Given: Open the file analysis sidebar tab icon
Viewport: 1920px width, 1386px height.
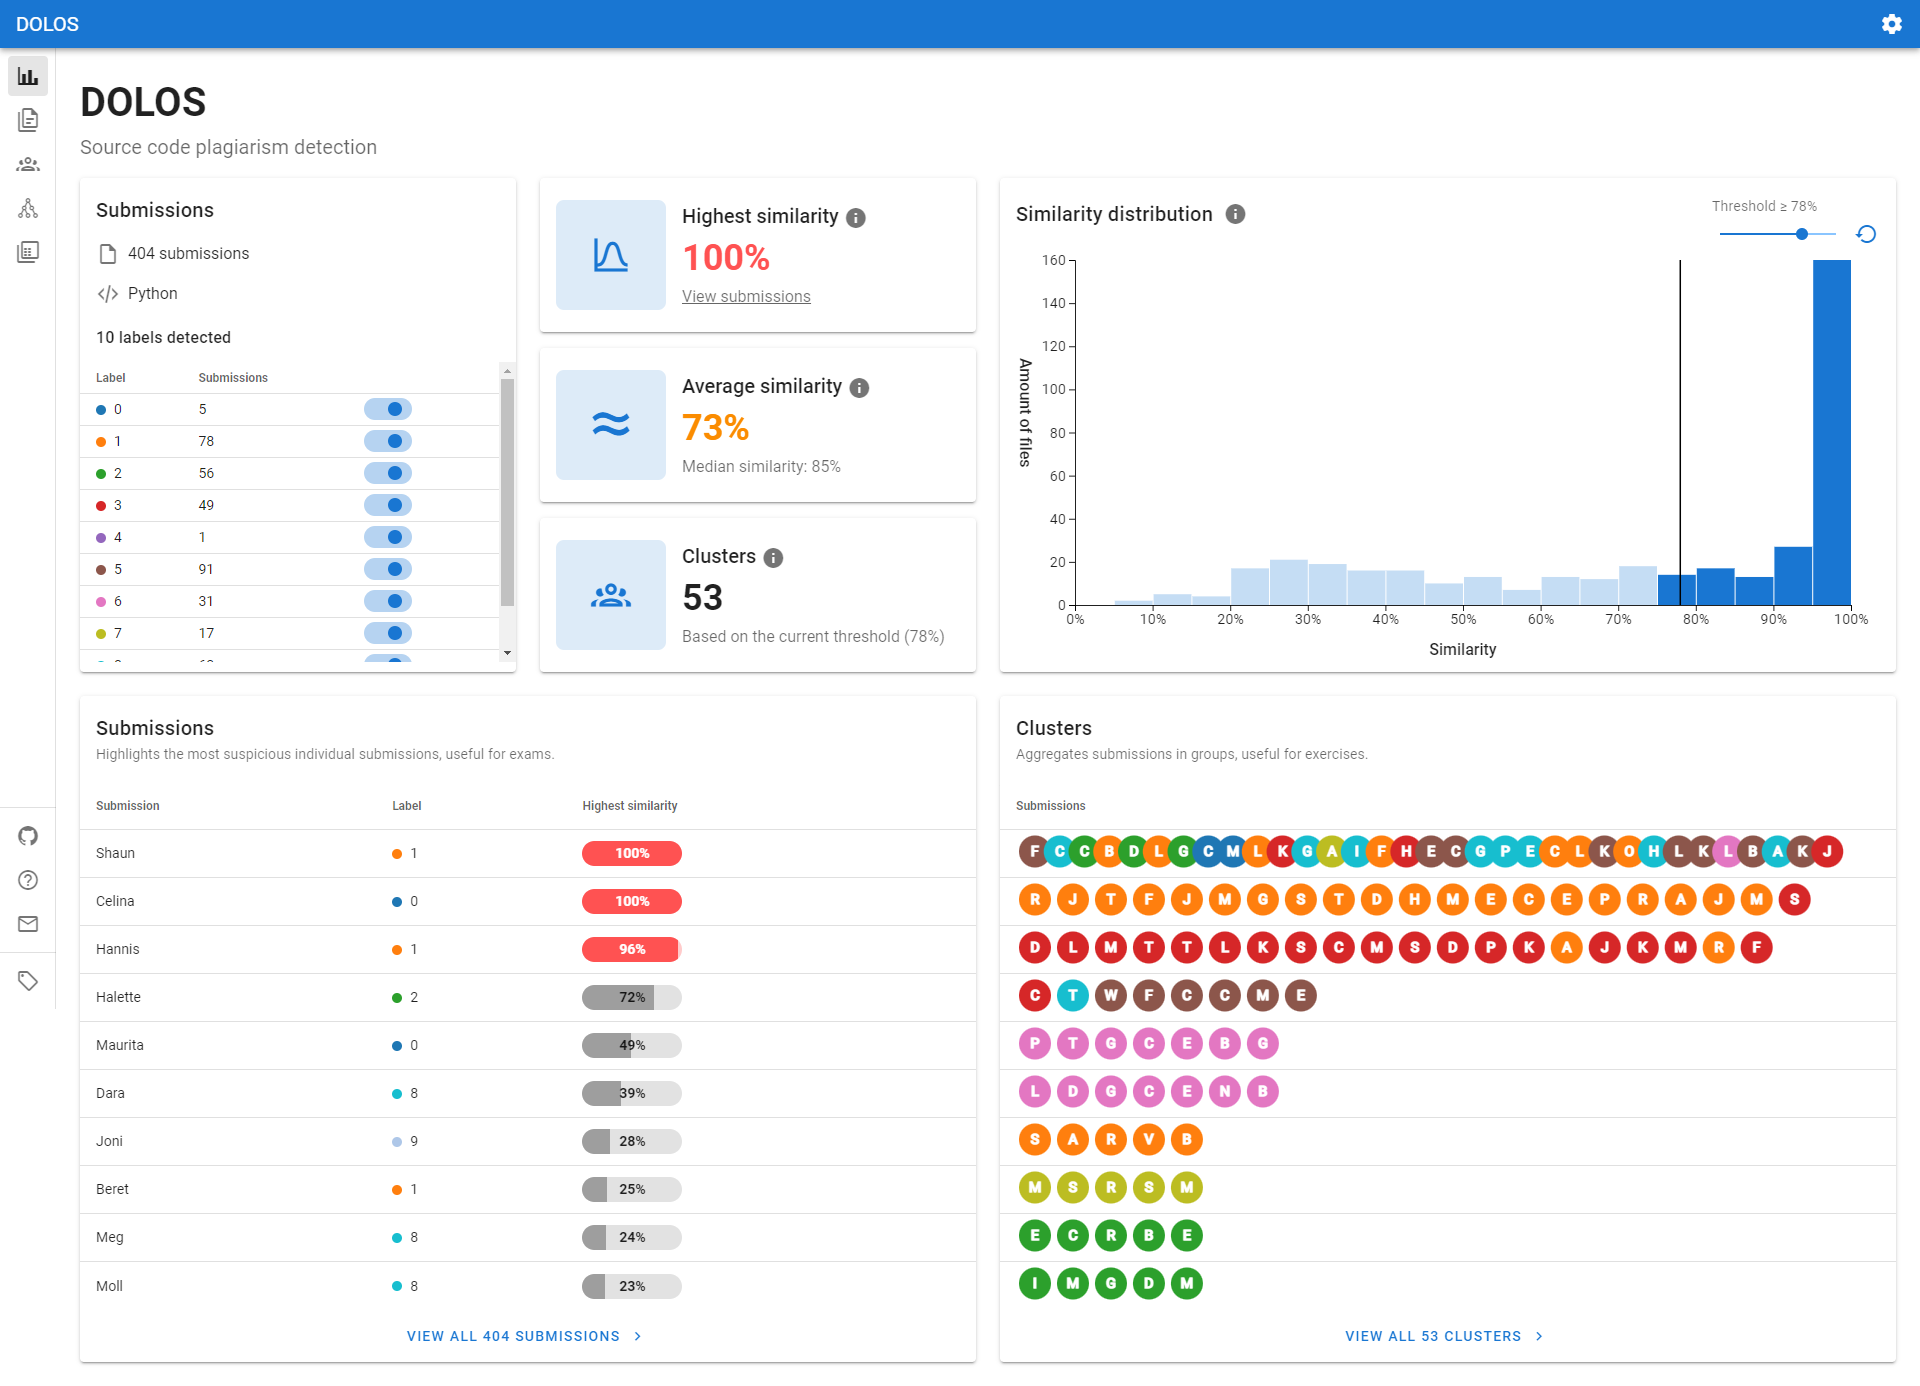Looking at the screenshot, I should [x=28, y=252].
